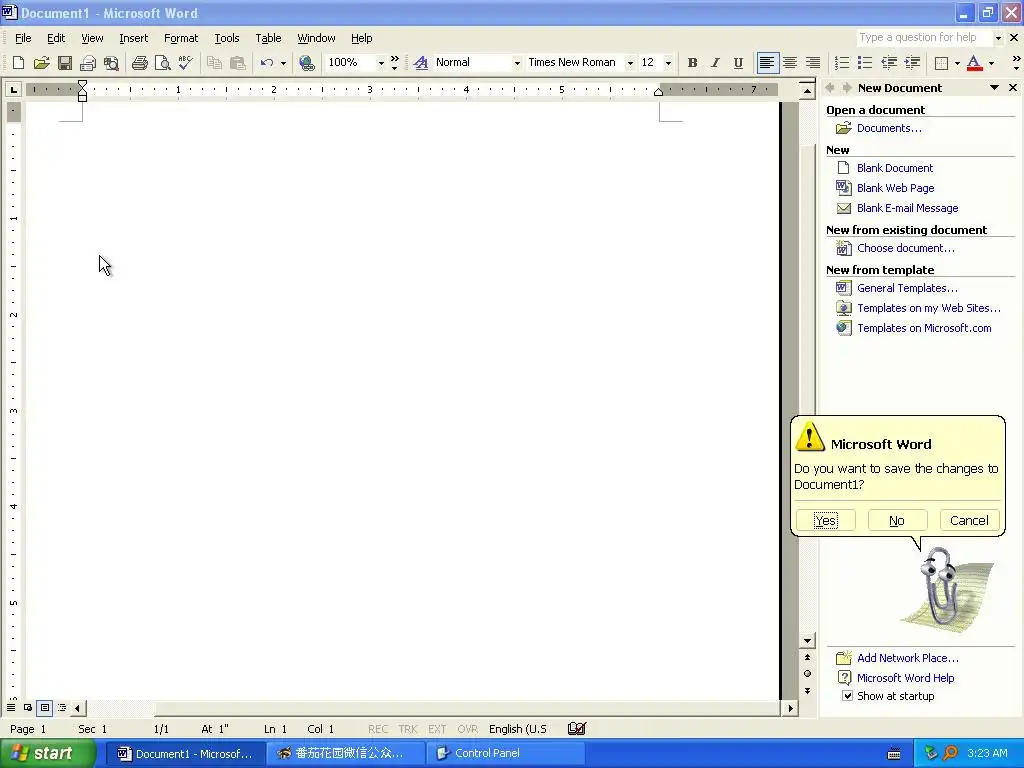Open the General Templates link
Viewport: 1024px width, 768px height.
pyautogui.click(x=907, y=288)
